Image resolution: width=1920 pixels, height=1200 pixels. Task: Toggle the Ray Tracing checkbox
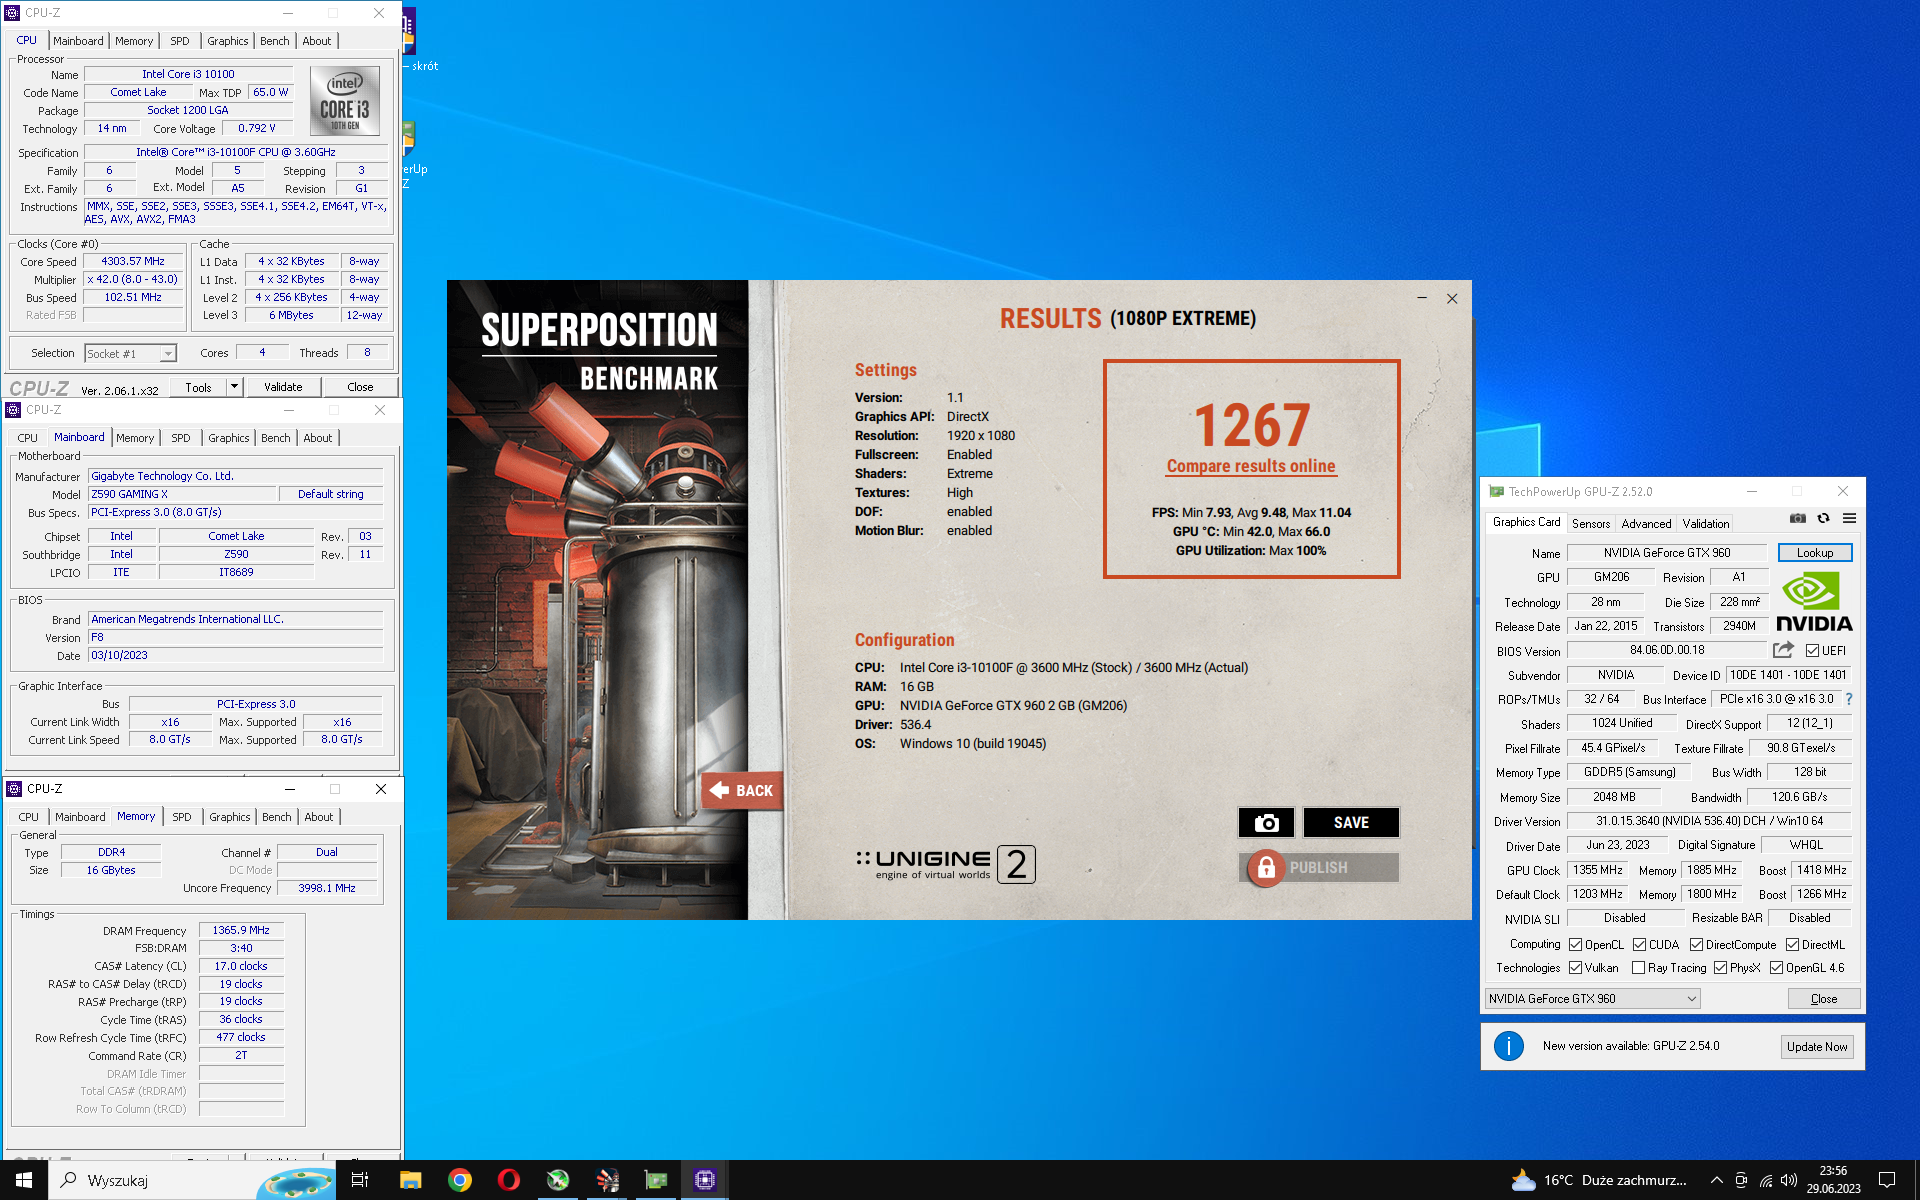(x=1639, y=968)
